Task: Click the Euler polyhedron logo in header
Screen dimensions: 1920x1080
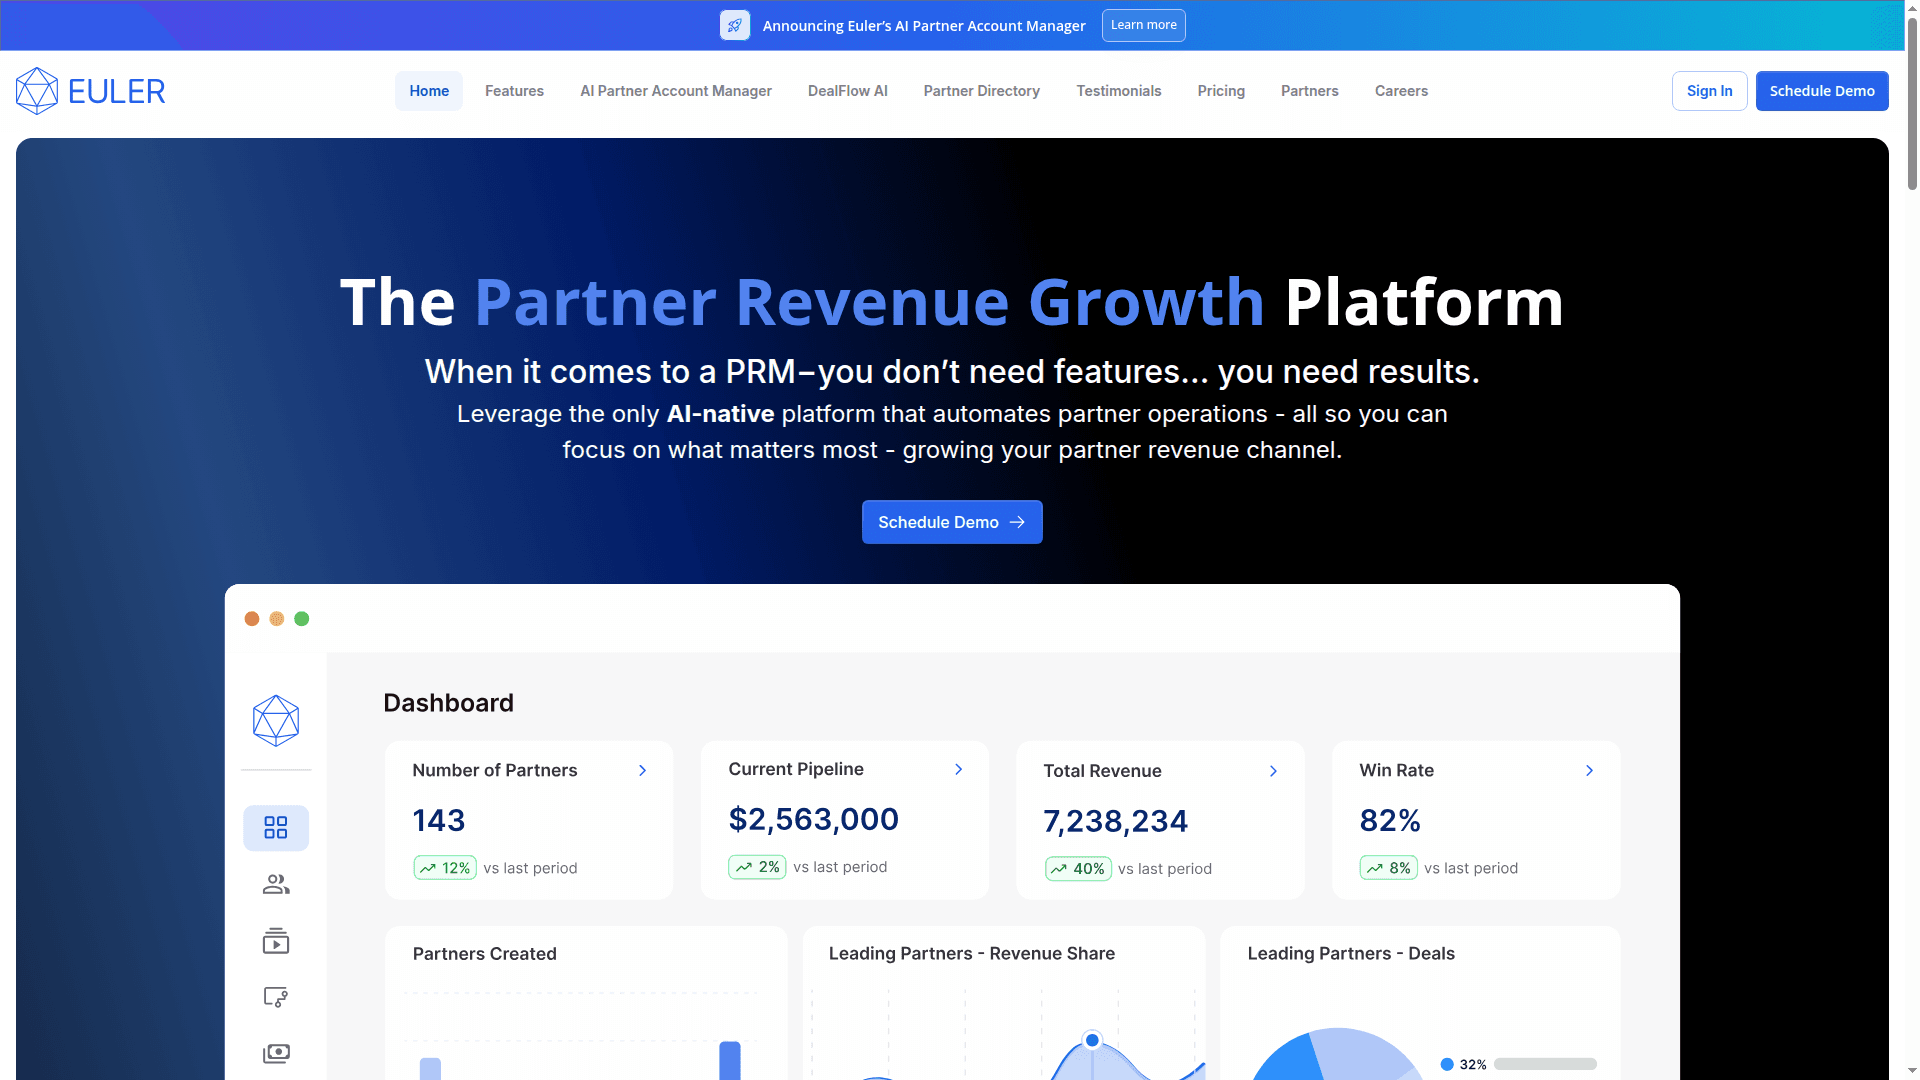Action: (37, 91)
